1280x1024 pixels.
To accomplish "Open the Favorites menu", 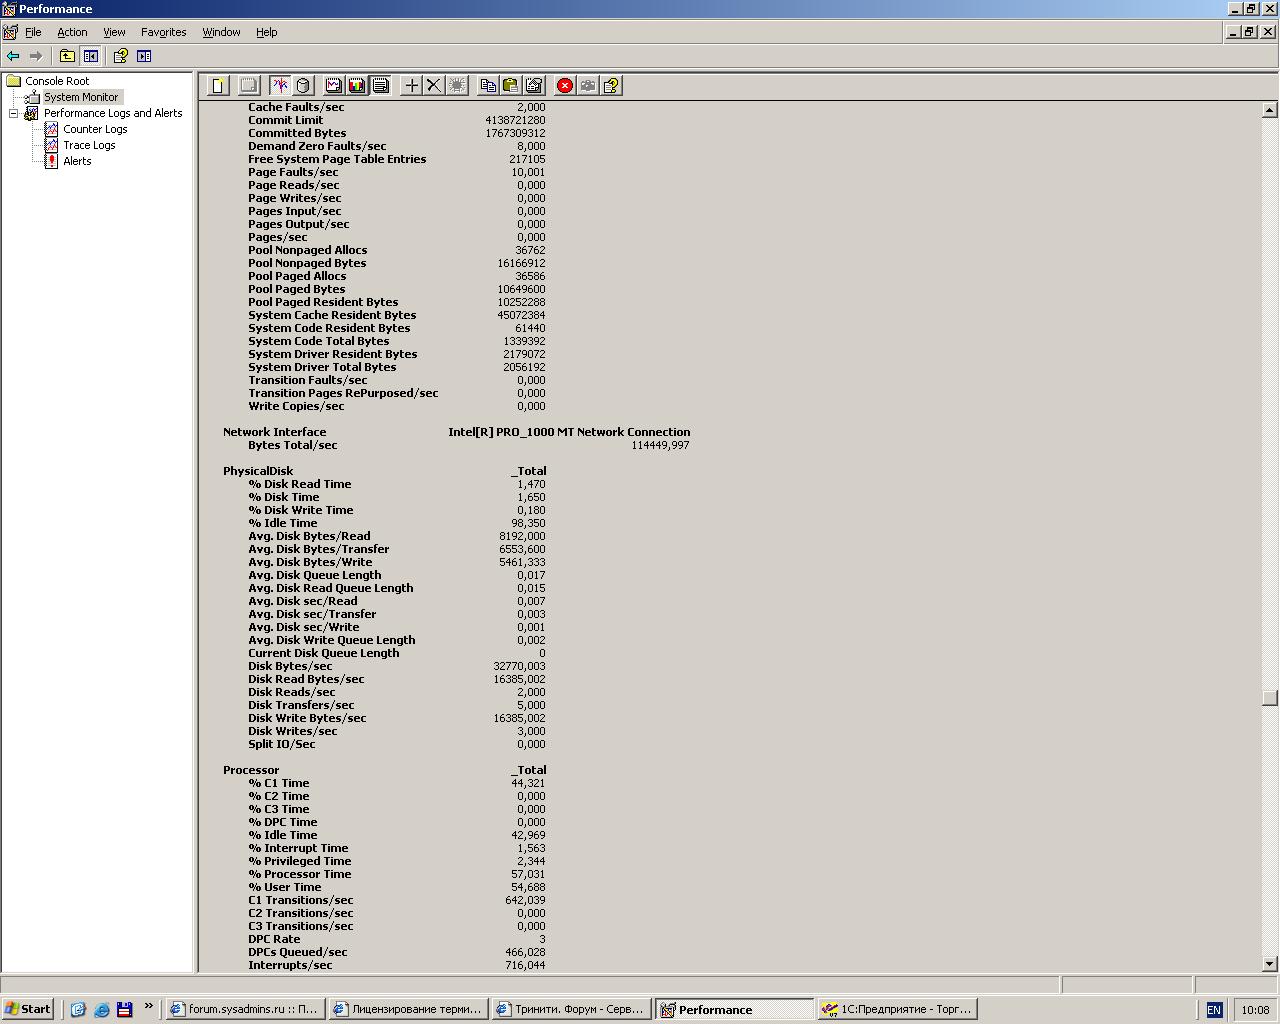I will (163, 32).
